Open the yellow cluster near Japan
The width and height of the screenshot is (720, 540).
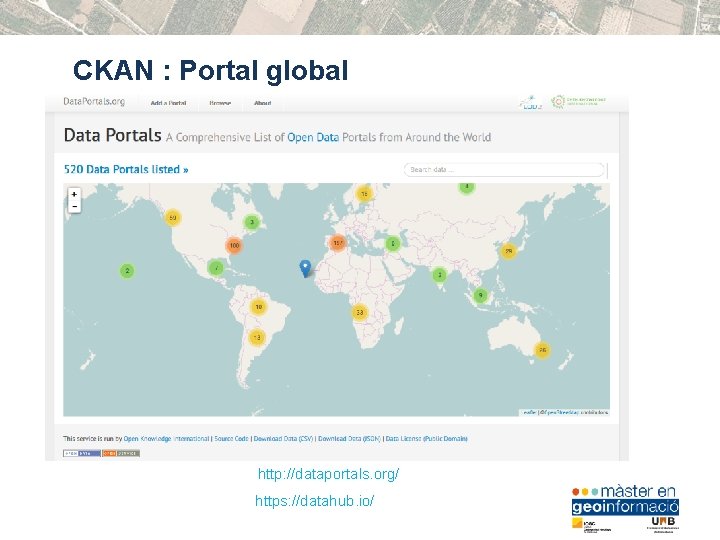[x=508, y=251]
